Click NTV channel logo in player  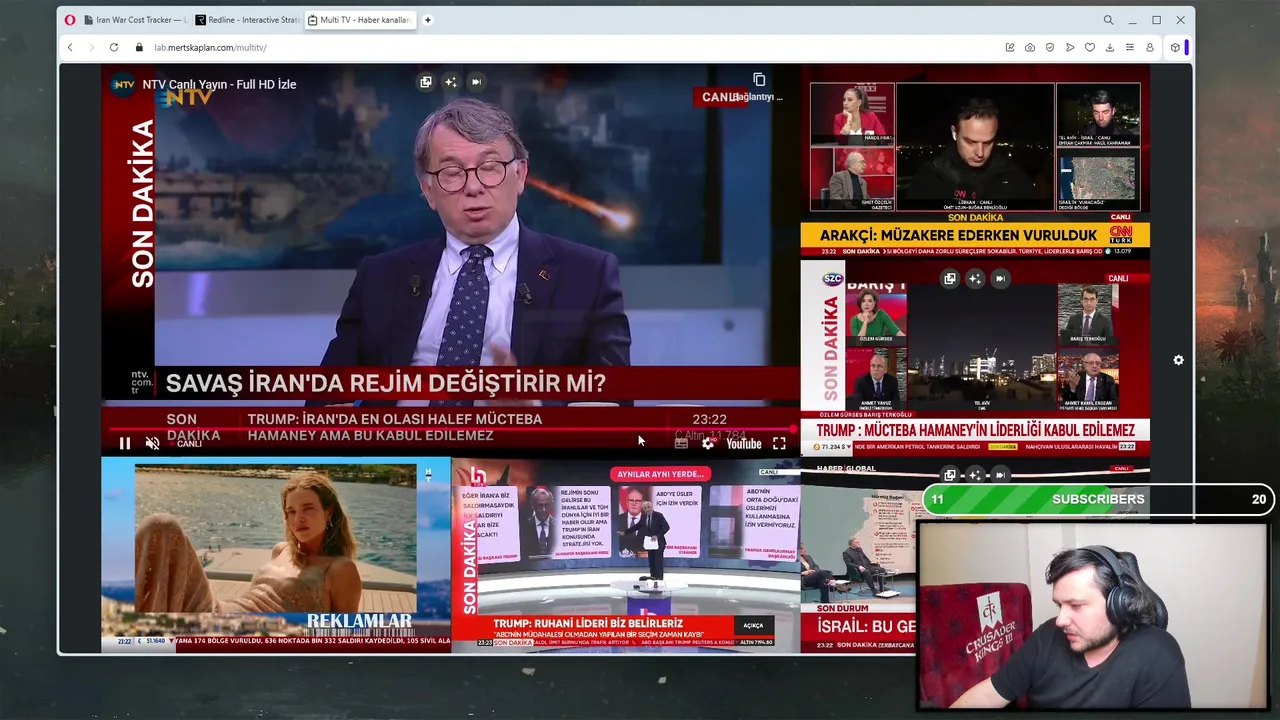[x=123, y=84]
